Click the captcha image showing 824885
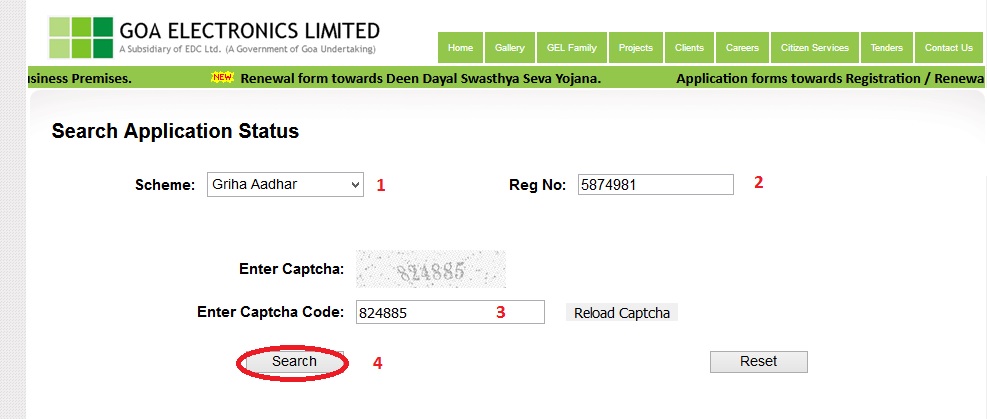987x419 pixels. (x=430, y=269)
